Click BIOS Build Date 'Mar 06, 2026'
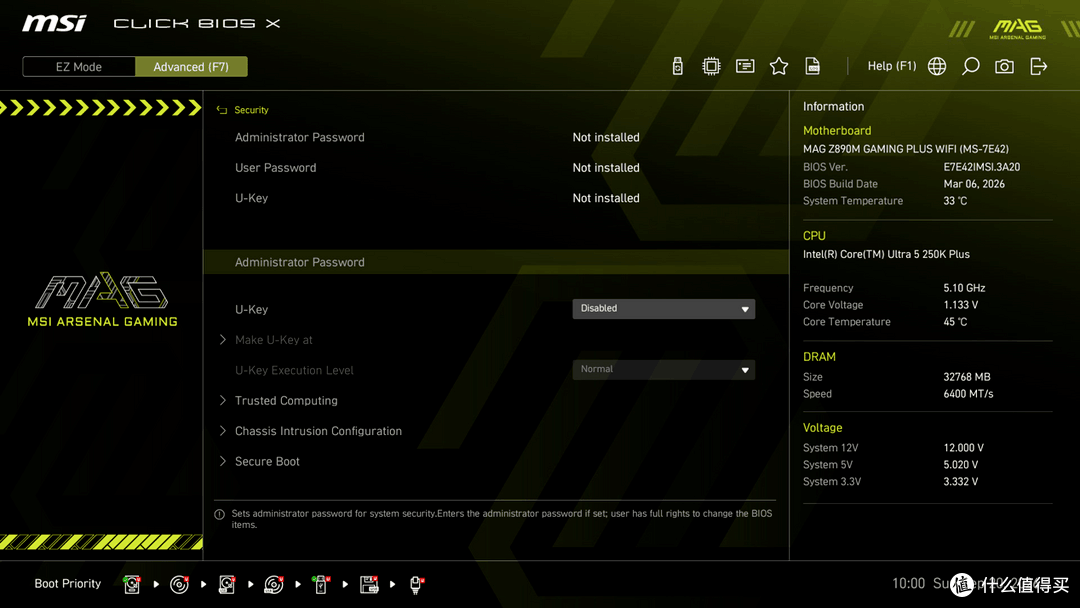This screenshot has width=1080, height=608. [974, 184]
